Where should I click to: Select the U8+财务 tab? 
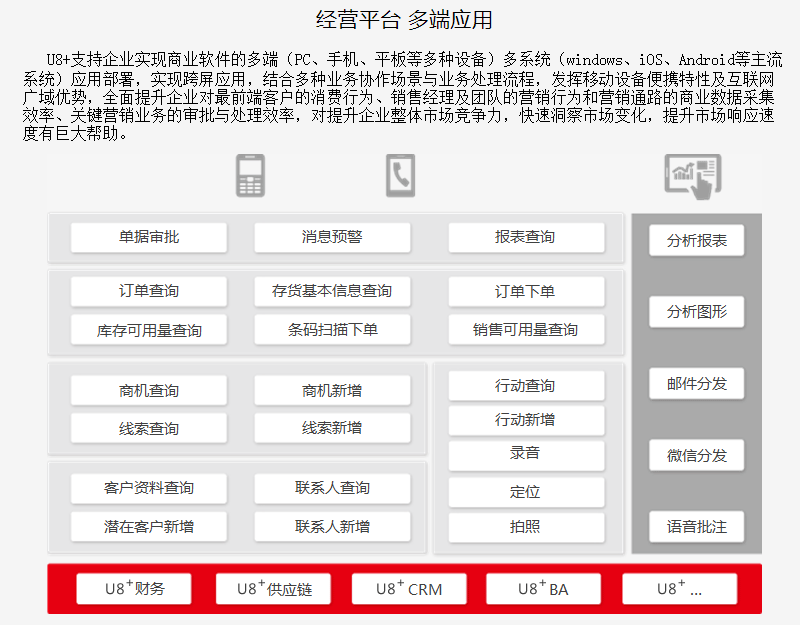134,589
